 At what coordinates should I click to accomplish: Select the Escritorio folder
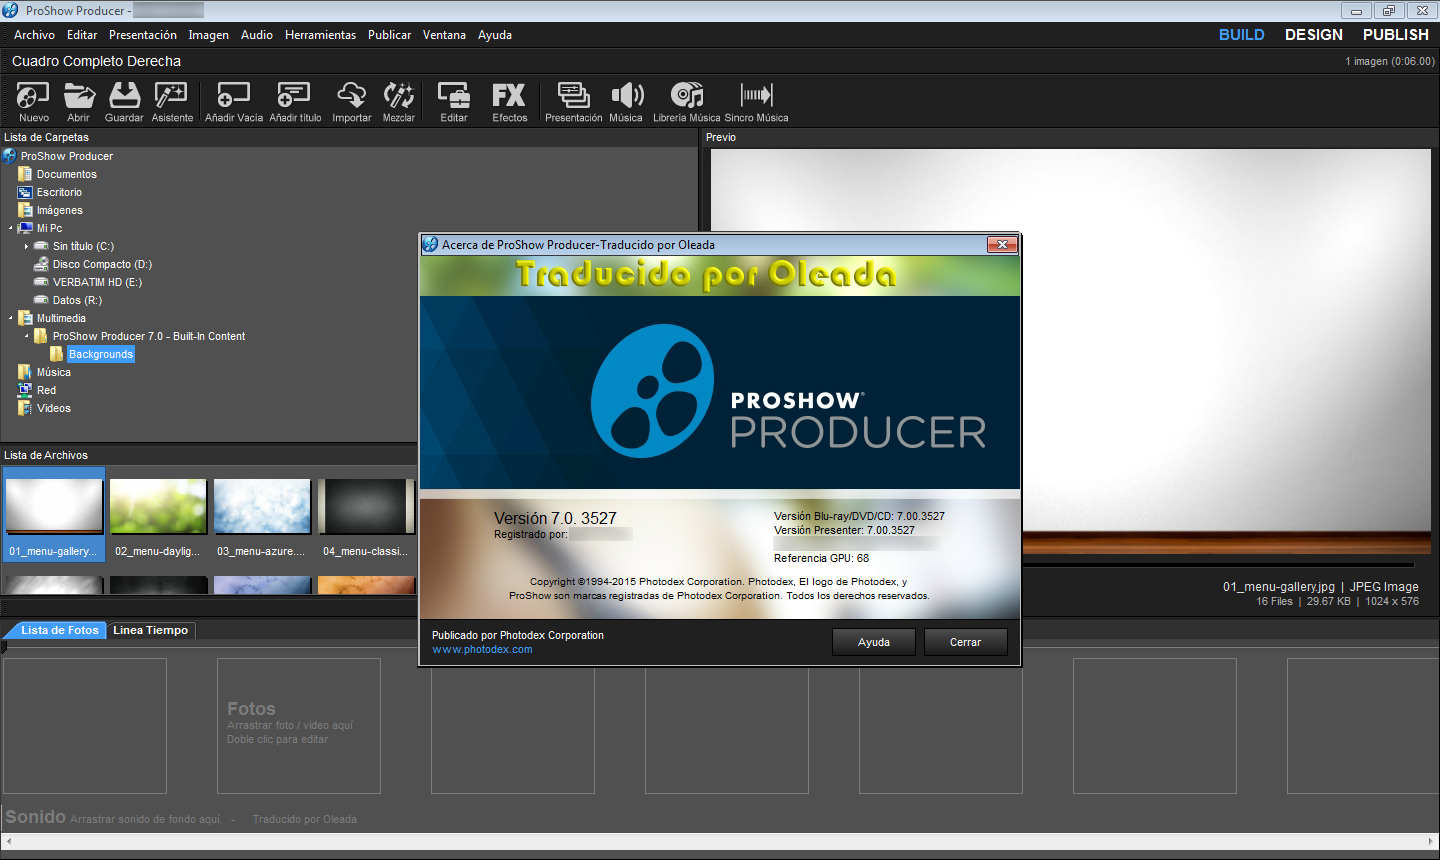[59, 192]
